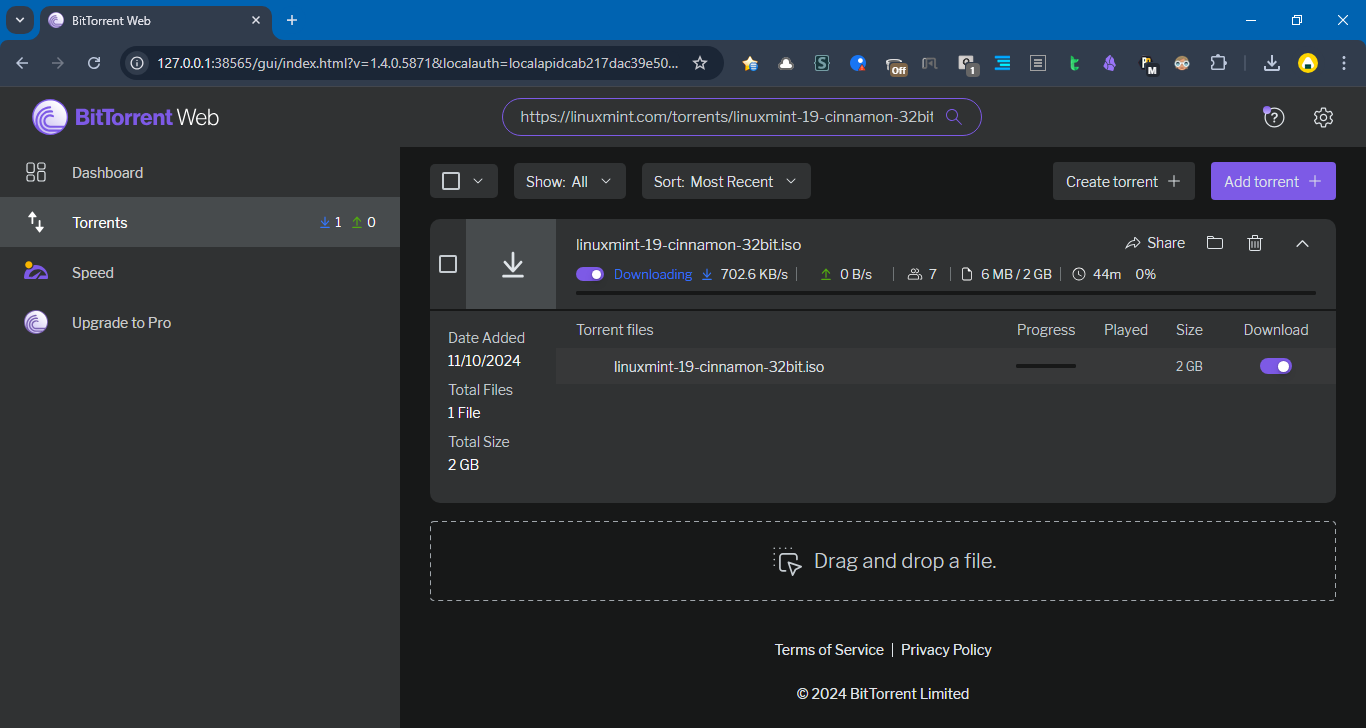Click the green t extension icon

click(1074, 63)
